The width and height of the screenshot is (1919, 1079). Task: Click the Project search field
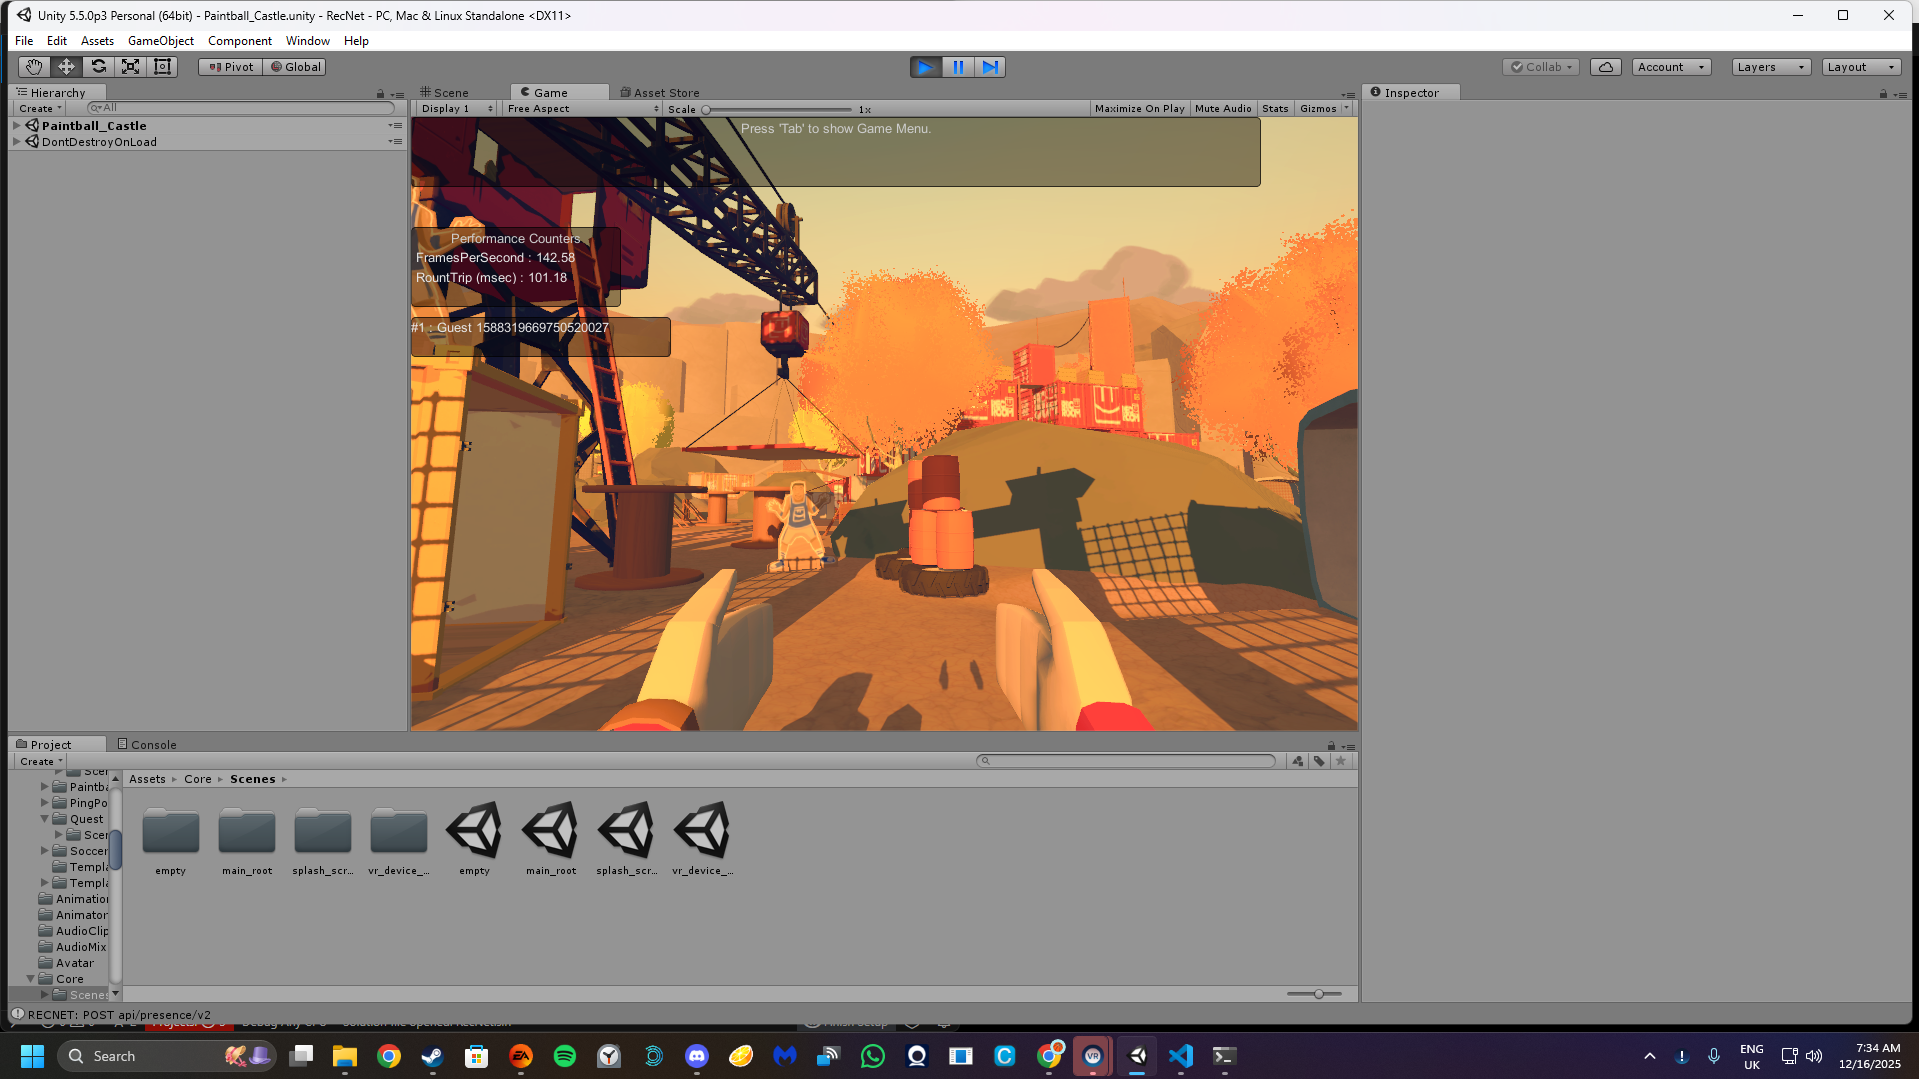click(x=1126, y=761)
